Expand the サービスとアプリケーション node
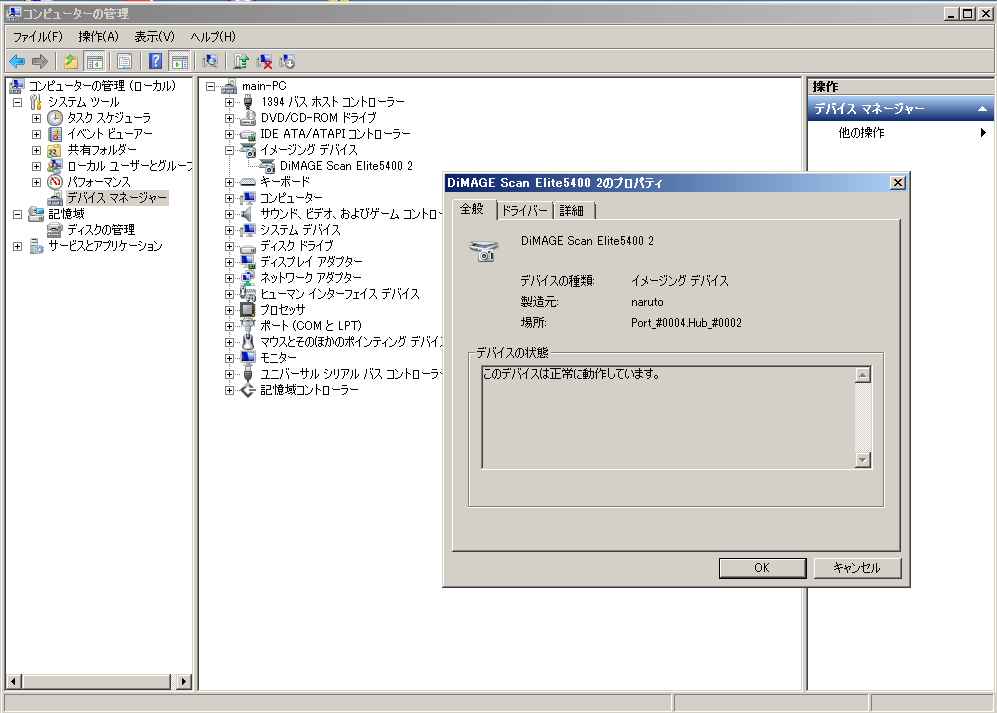Viewport: 997px width, 713px height. pyautogui.click(x=18, y=246)
